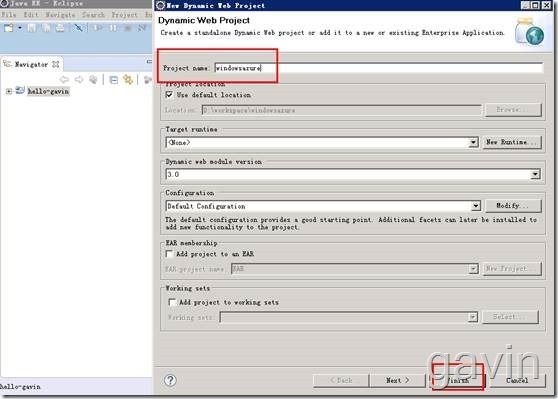Click the Location path field
558x399 pixels.
342,110
